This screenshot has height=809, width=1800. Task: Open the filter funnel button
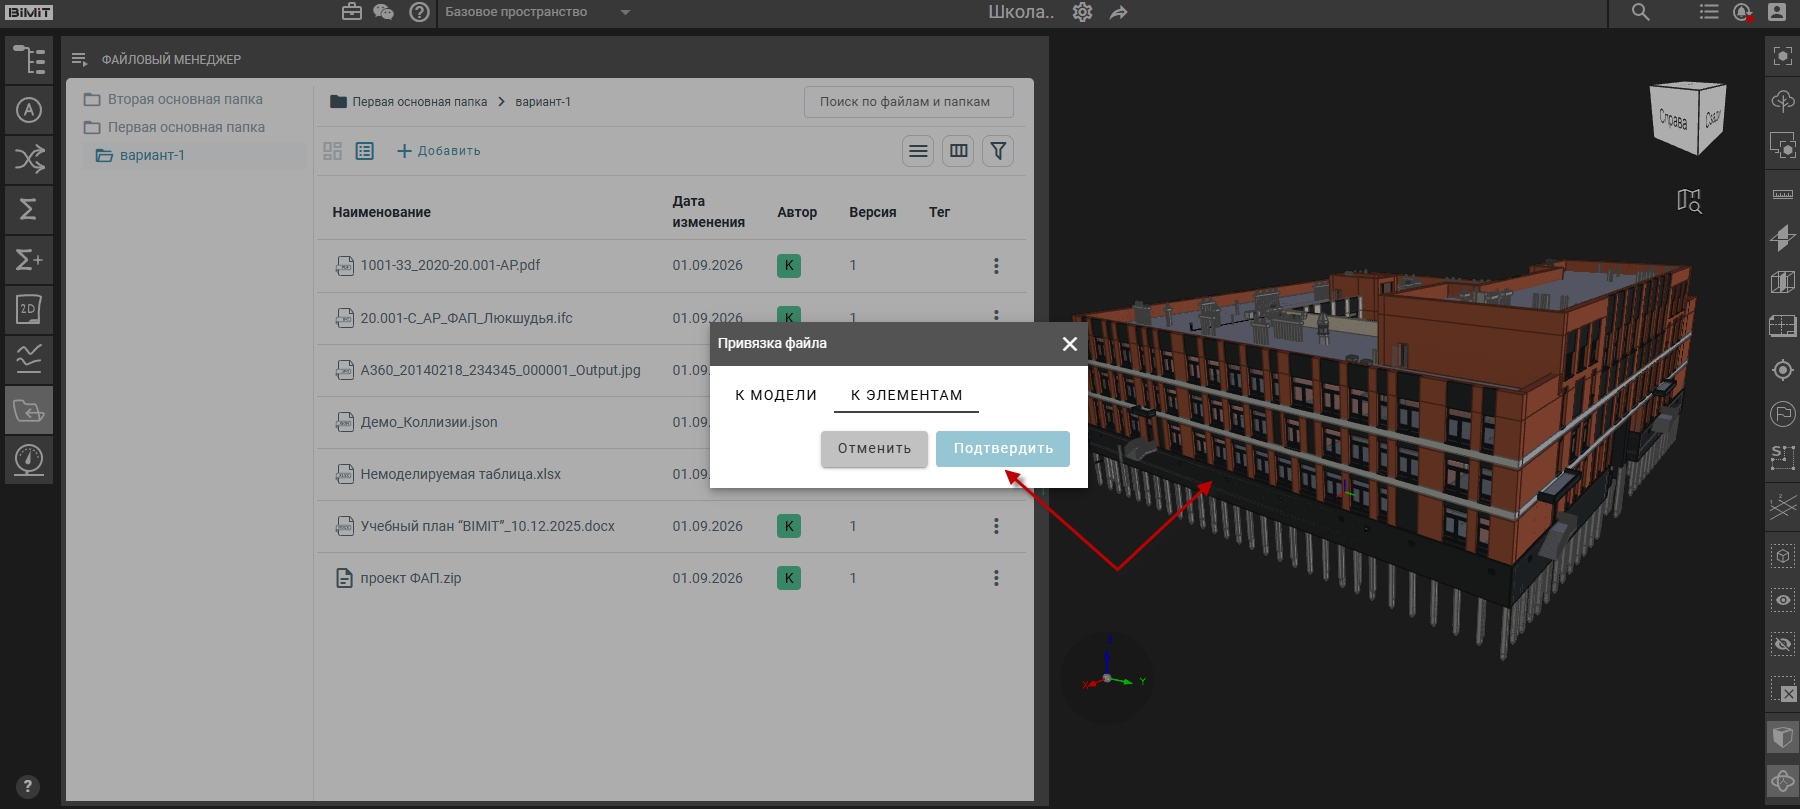tap(998, 151)
